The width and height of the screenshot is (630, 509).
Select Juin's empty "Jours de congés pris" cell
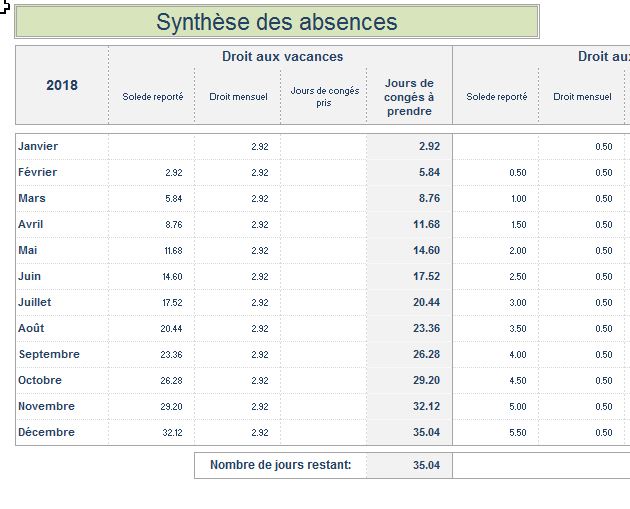click(323, 276)
